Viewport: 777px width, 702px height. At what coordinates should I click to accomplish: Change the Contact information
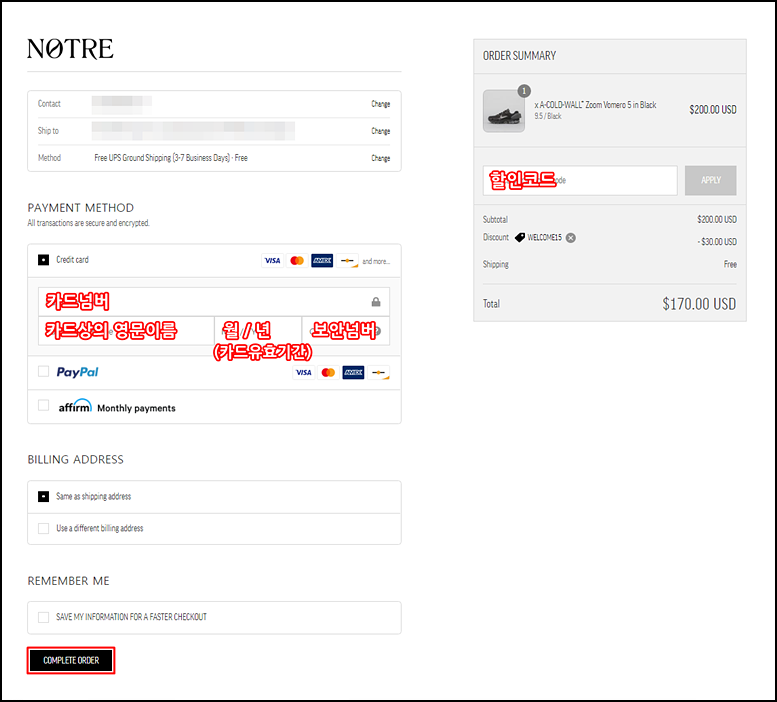point(381,104)
